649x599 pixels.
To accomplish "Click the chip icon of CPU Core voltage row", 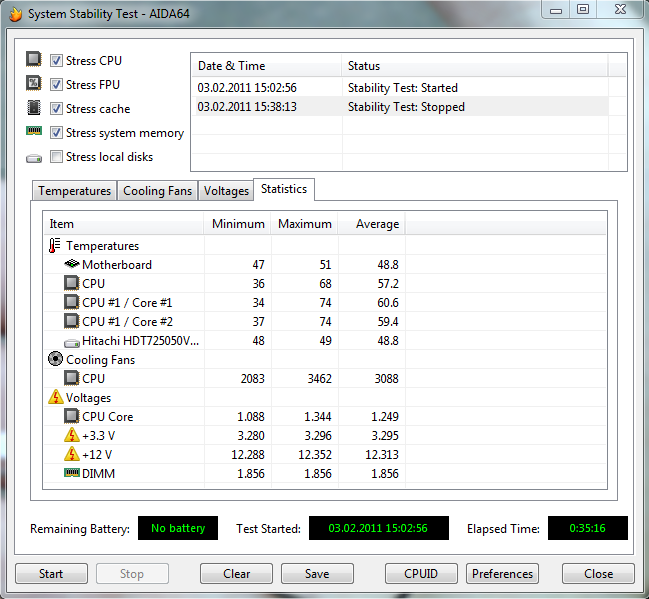I will [72, 416].
